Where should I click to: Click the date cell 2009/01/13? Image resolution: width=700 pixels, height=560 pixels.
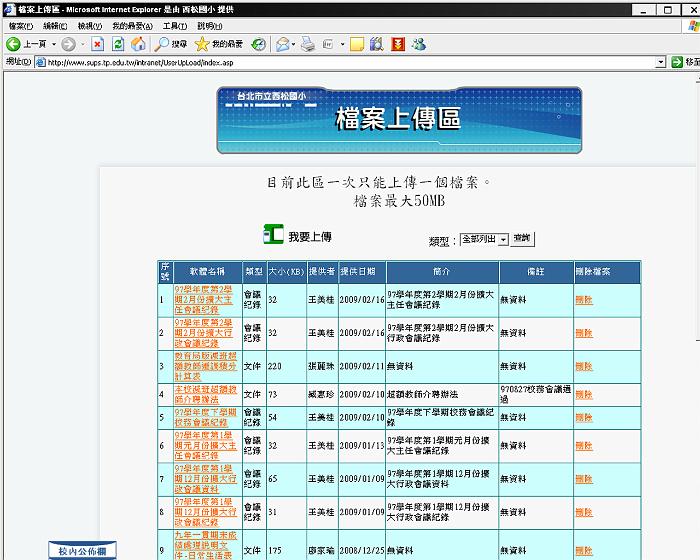click(362, 446)
